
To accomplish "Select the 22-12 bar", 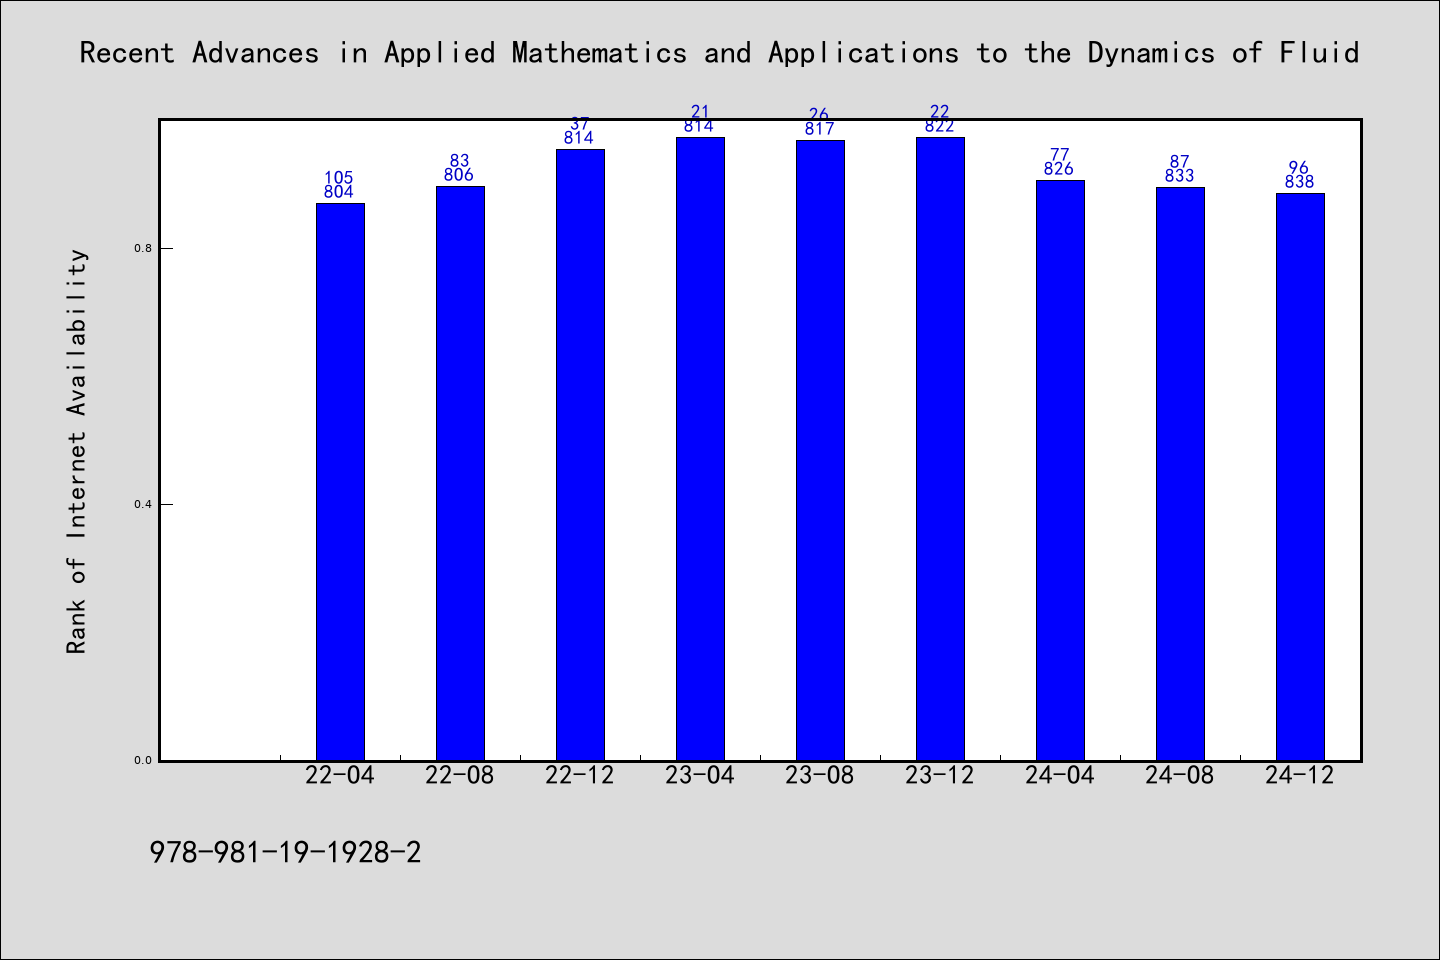I will coord(580,455).
